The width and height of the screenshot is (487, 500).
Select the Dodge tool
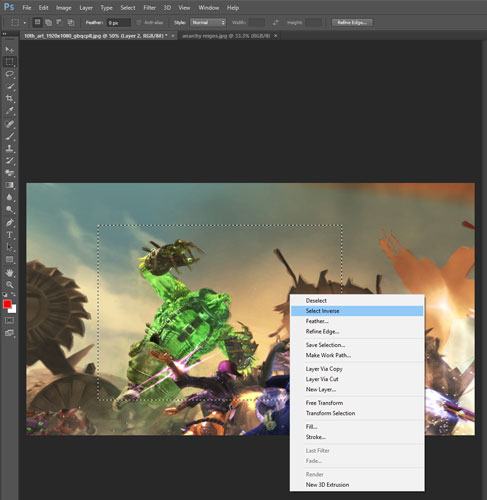(9, 210)
